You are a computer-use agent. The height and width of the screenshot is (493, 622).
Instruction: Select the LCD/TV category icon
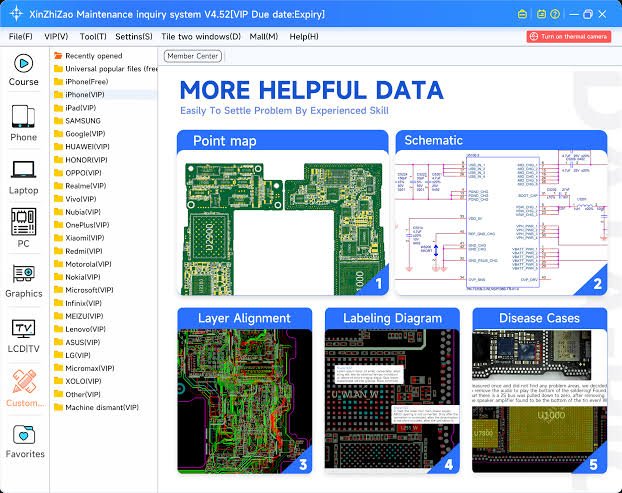pyautogui.click(x=24, y=334)
